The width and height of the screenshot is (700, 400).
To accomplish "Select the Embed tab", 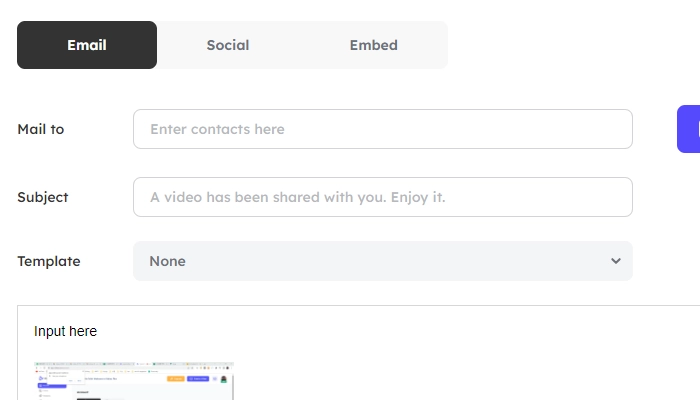I will [373, 45].
